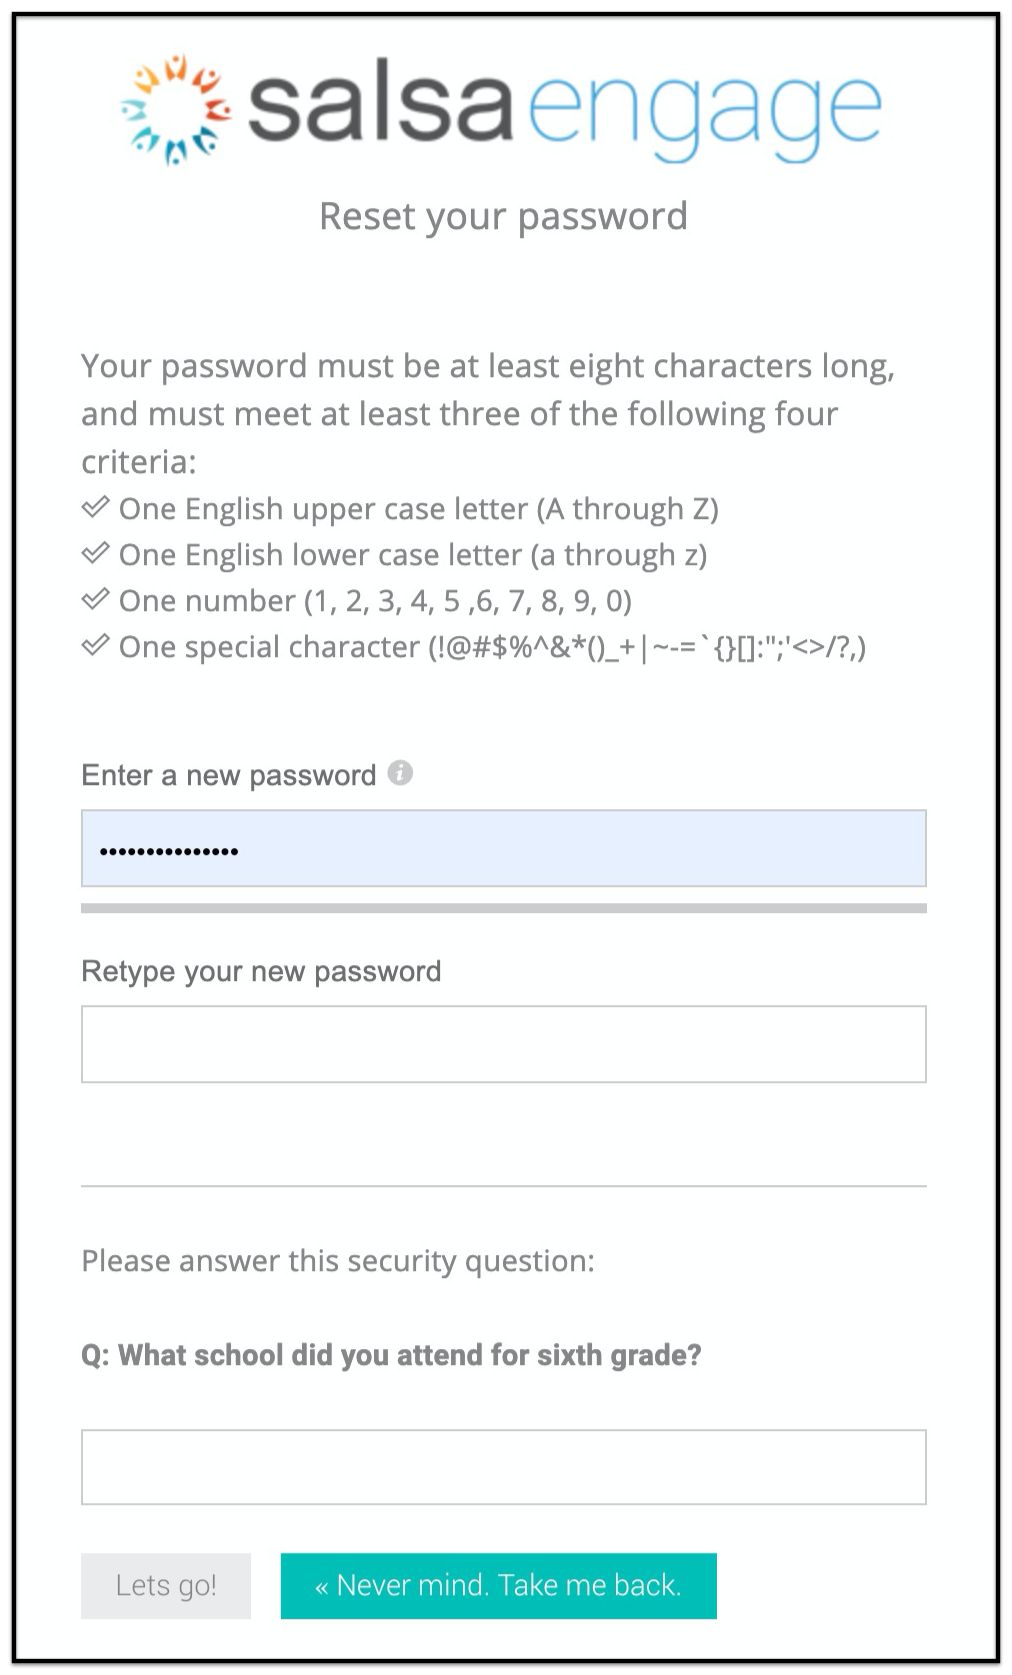The image size is (1012, 1675).
Task: Select Never mind, Take me back
Action: click(x=497, y=1585)
